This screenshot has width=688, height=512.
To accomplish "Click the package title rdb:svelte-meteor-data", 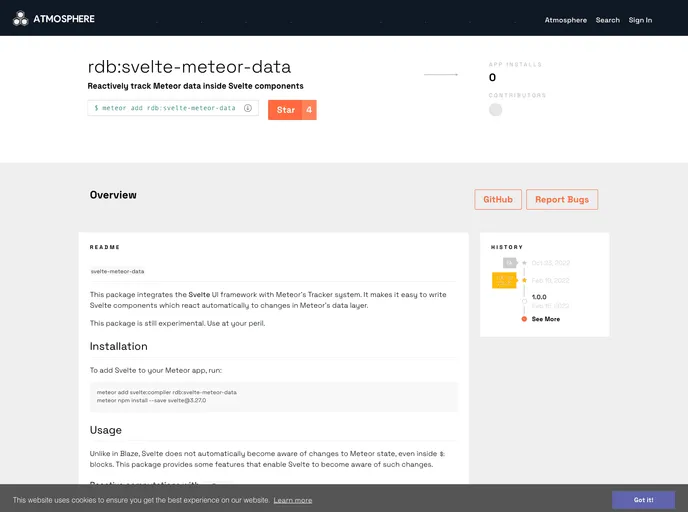I will pyautogui.click(x=189, y=67).
